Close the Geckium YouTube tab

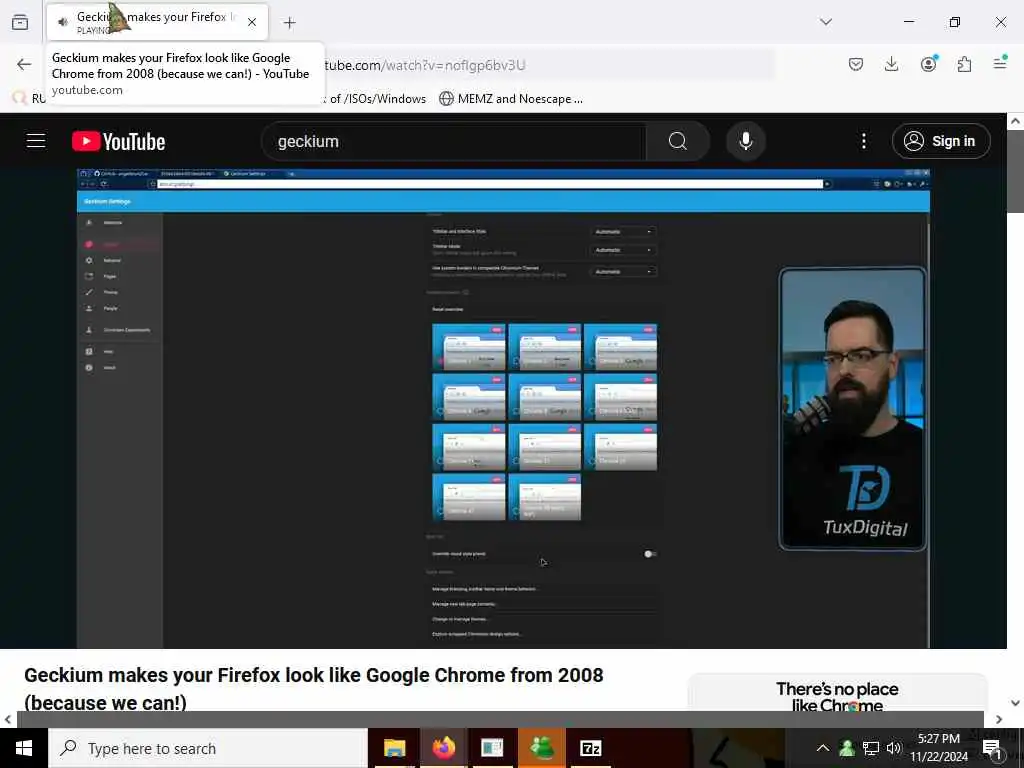252,22
